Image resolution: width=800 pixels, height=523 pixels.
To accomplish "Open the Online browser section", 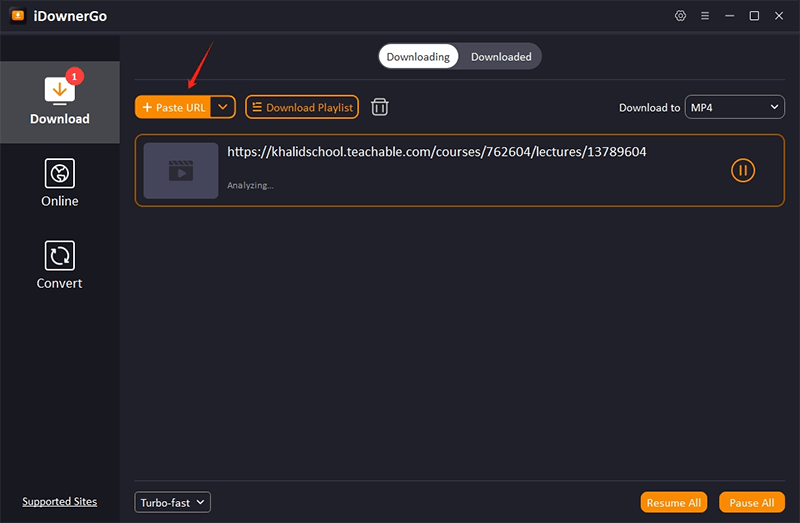I will point(59,183).
